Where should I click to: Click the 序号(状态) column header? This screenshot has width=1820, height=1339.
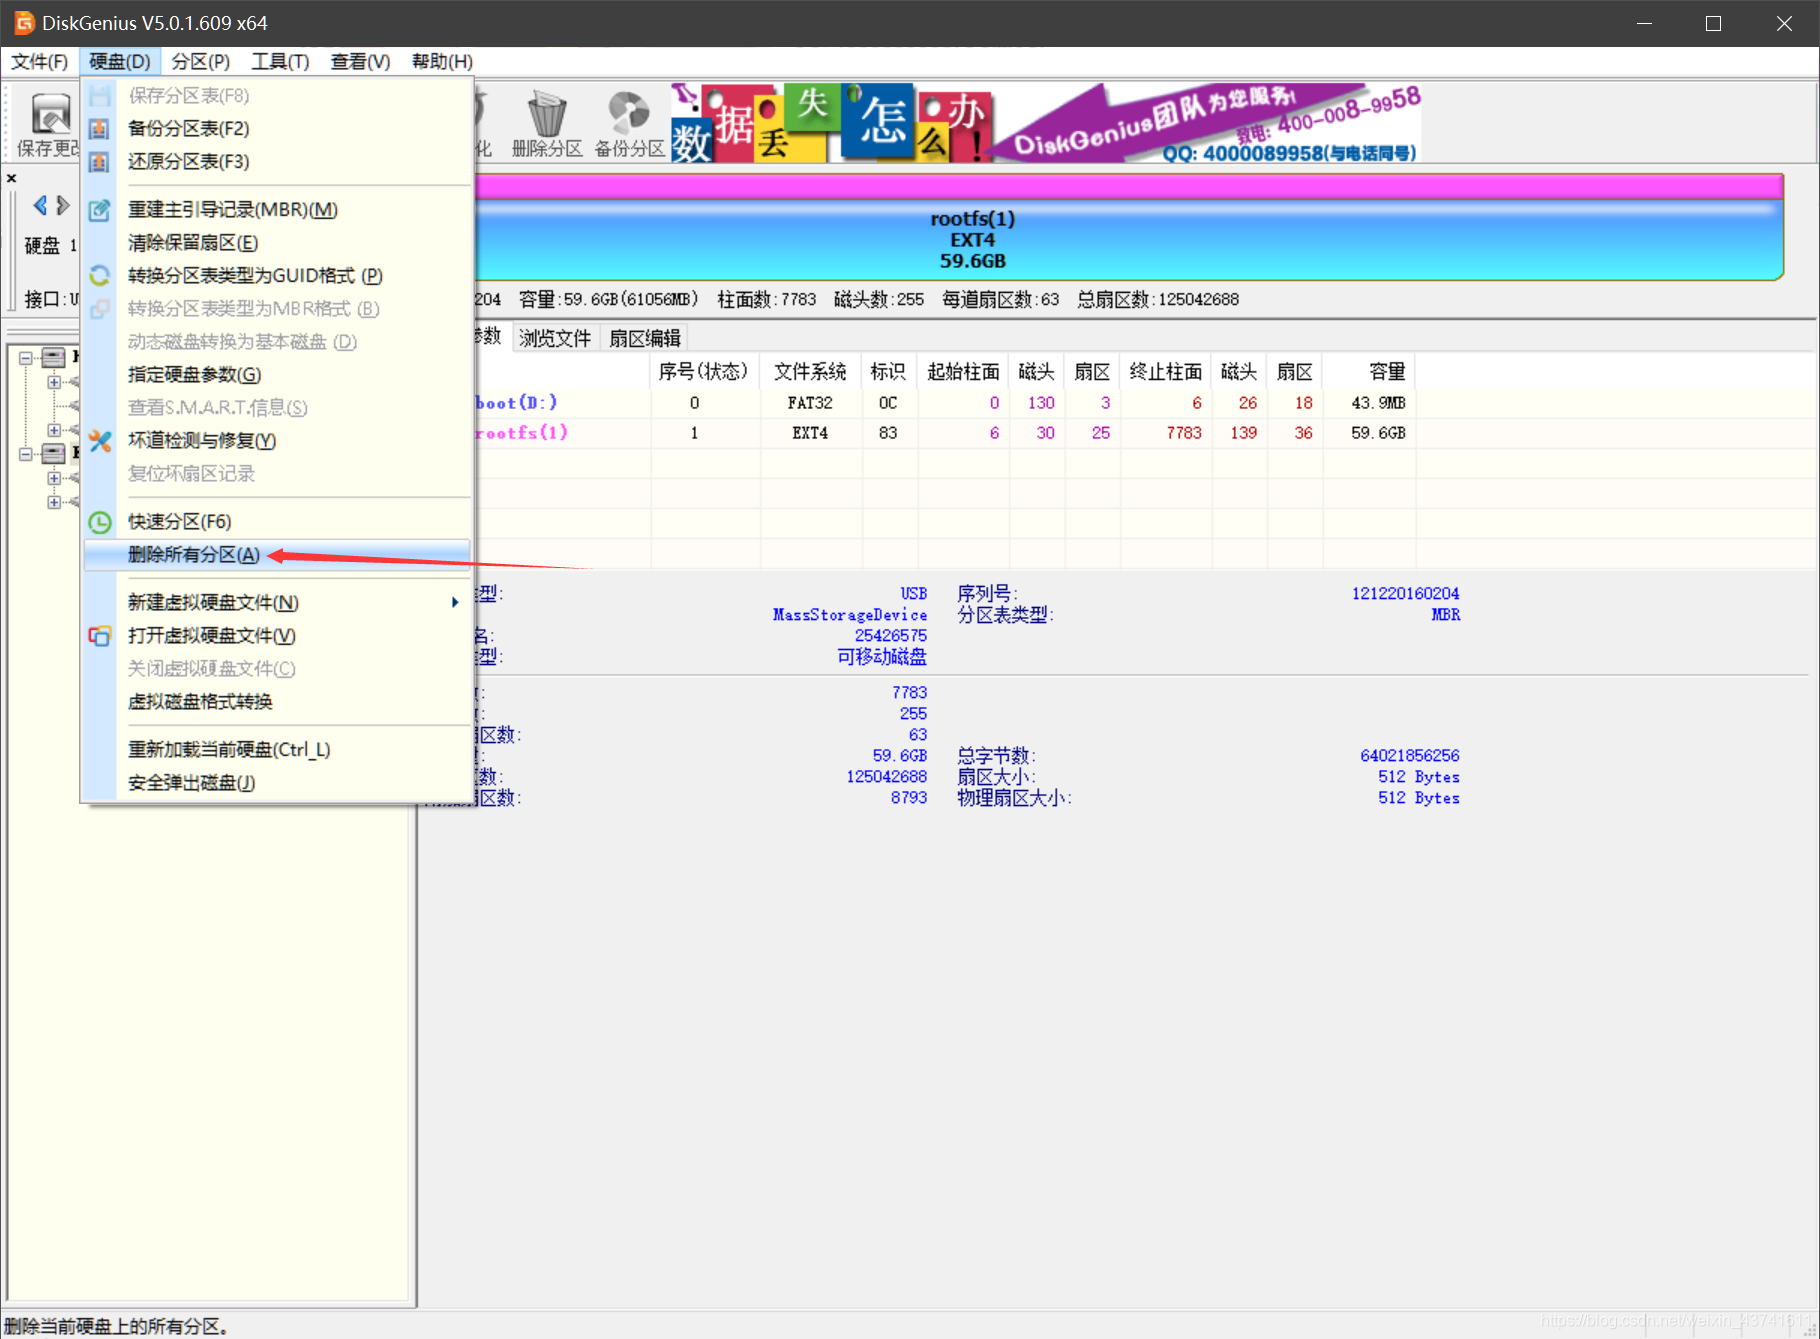click(x=704, y=372)
